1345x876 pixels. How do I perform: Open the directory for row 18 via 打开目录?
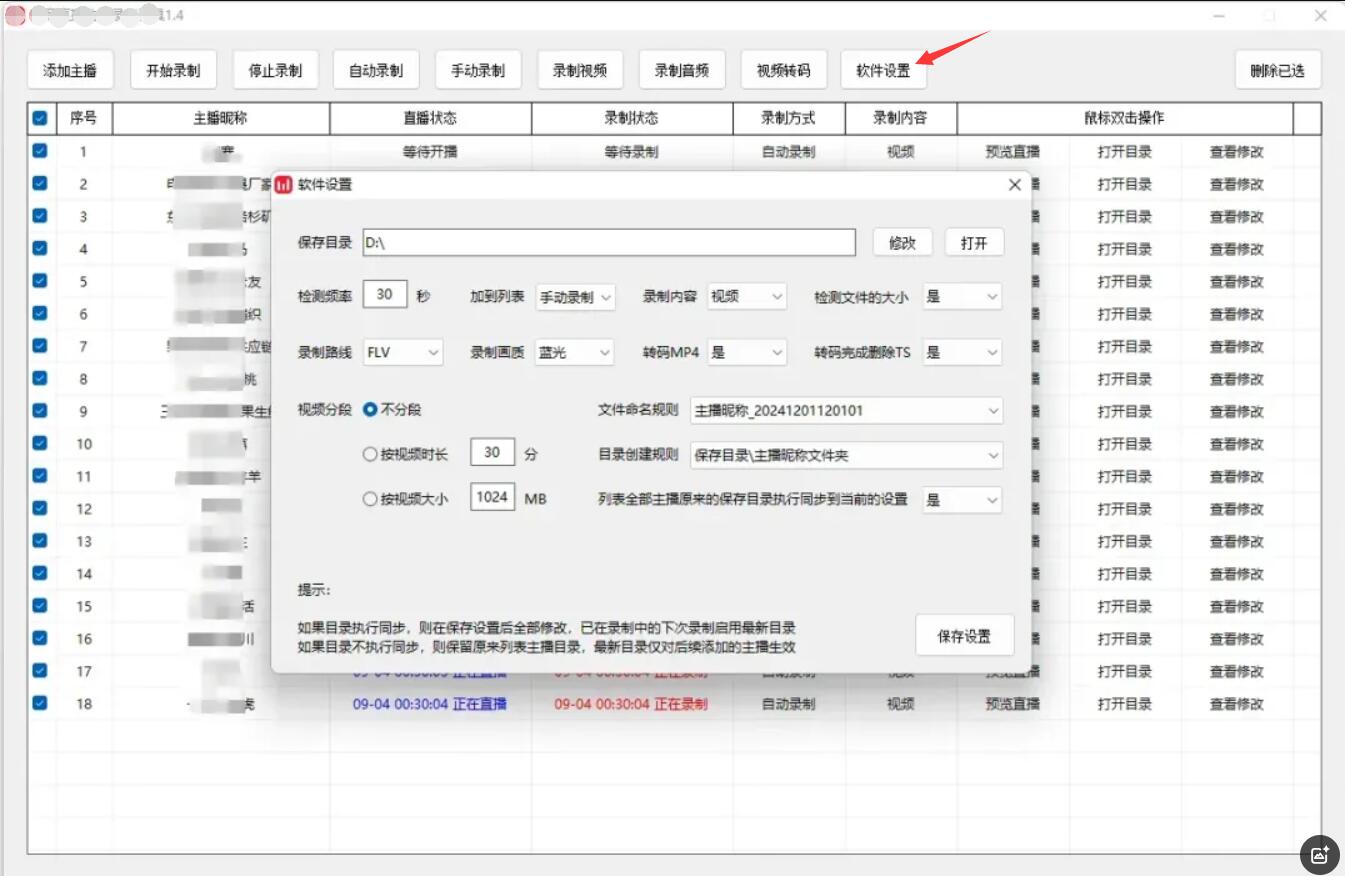click(x=1124, y=704)
